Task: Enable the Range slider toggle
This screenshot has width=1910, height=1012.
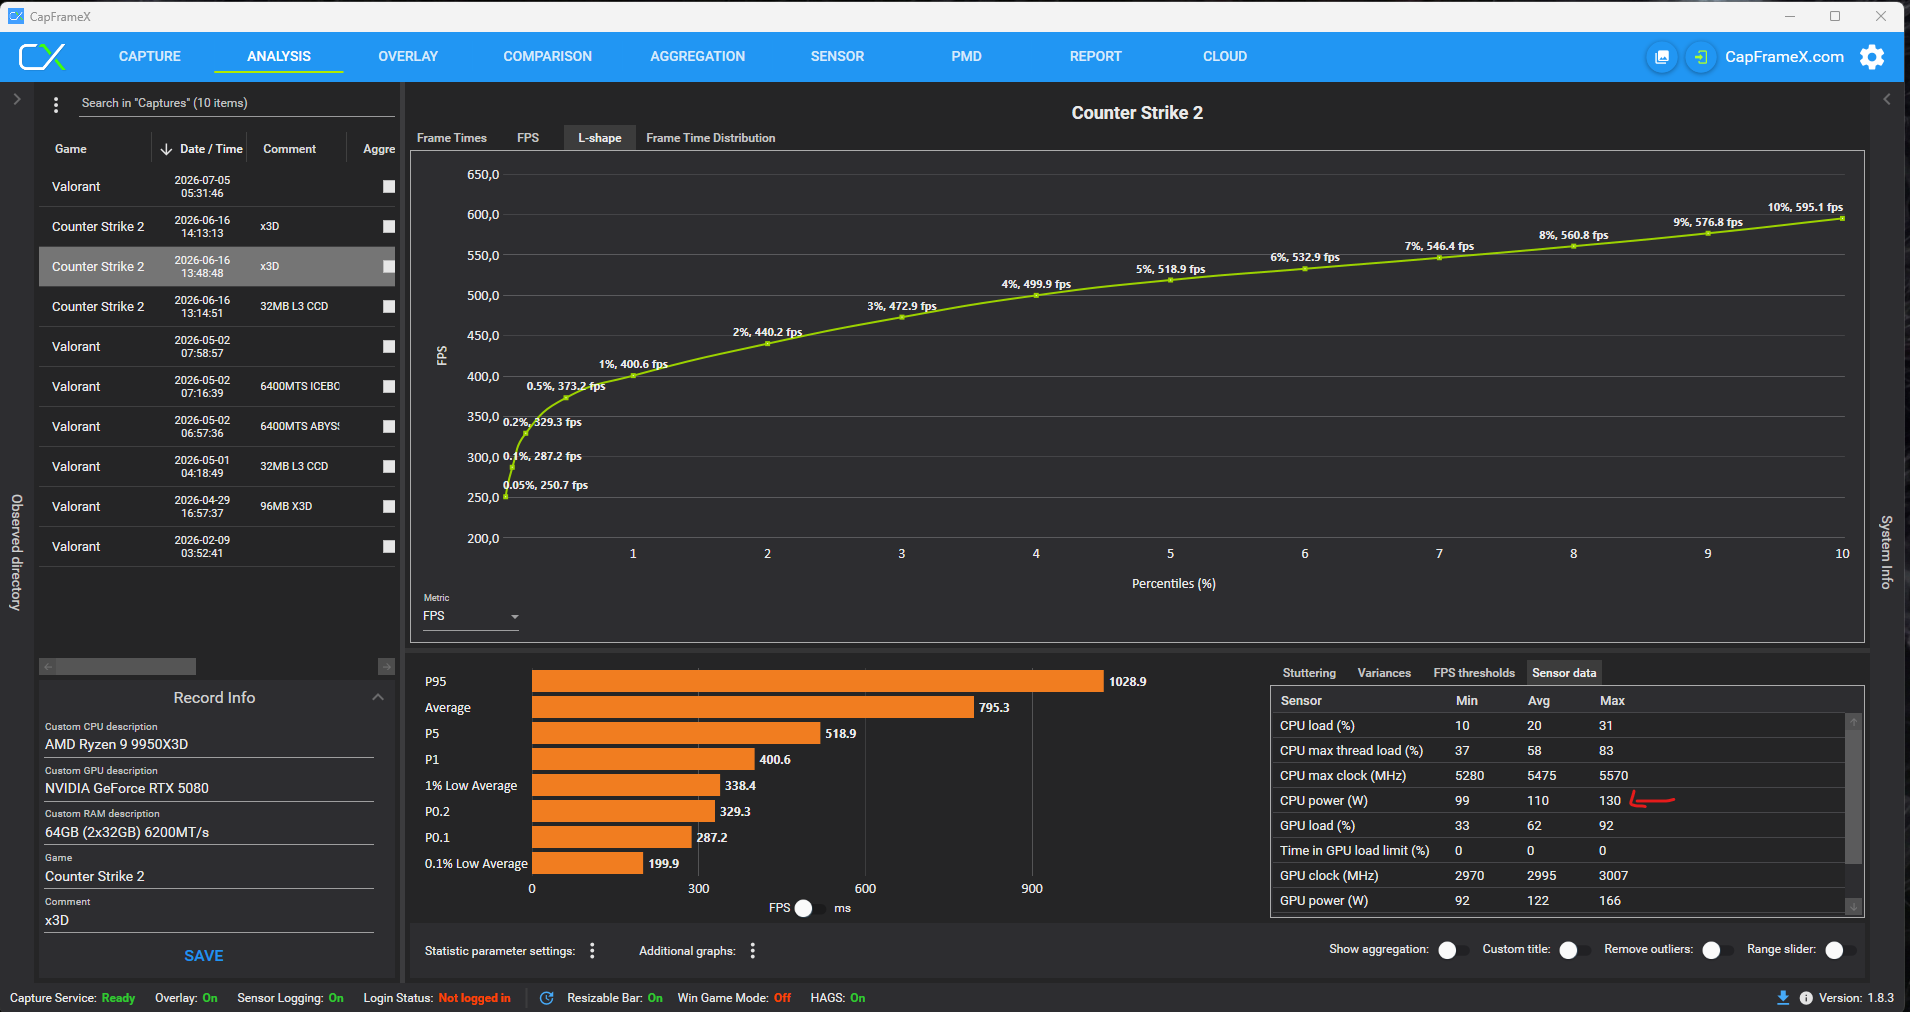Action: pos(1840,950)
